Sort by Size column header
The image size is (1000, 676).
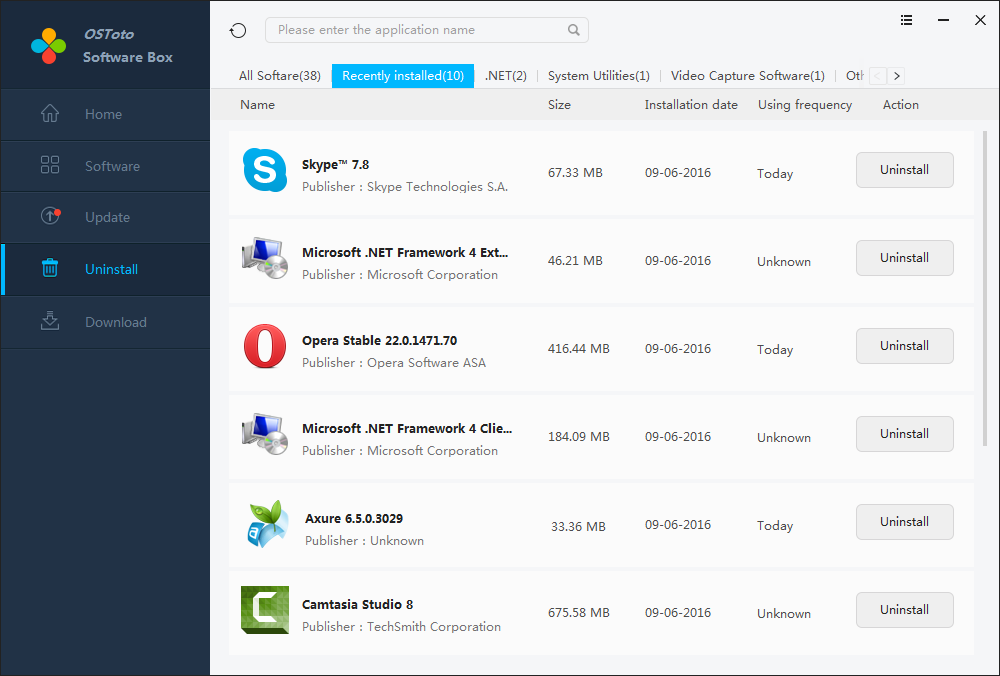coord(559,105)
